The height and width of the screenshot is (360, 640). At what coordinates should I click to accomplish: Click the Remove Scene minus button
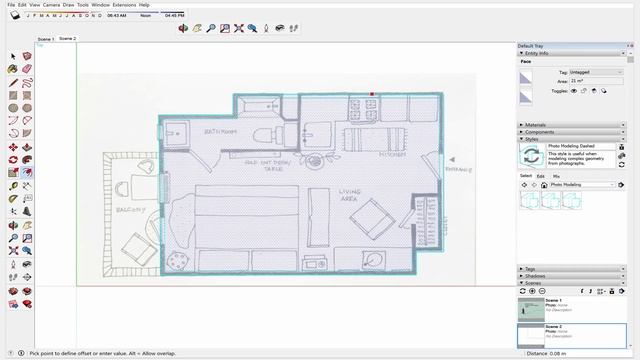point(542,291)
